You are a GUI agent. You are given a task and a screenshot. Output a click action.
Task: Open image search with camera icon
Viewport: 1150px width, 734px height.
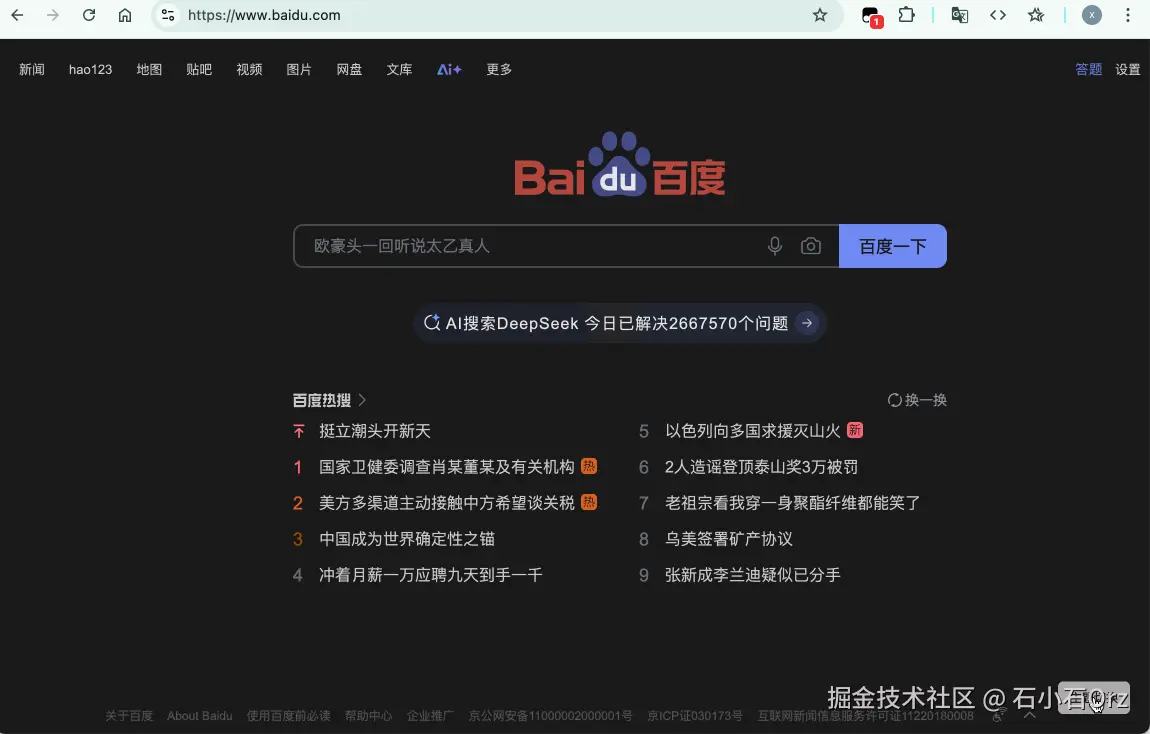(810, 246)
